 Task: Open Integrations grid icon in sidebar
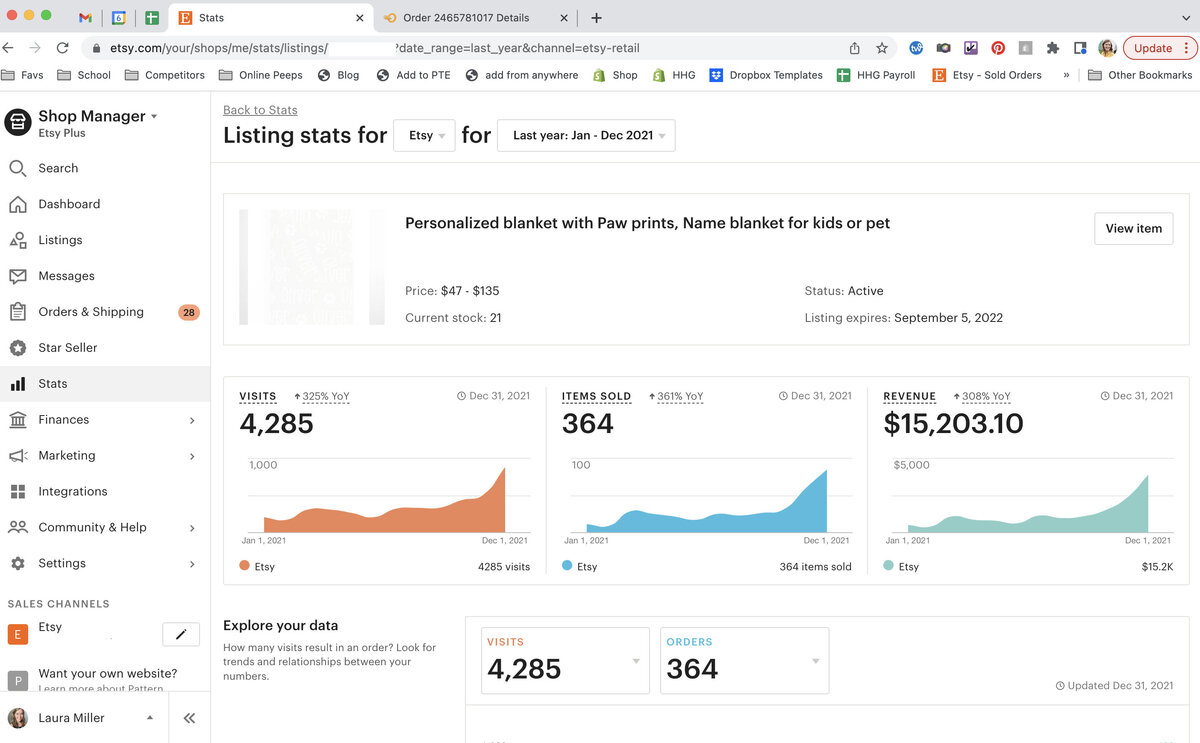(18, 492)
